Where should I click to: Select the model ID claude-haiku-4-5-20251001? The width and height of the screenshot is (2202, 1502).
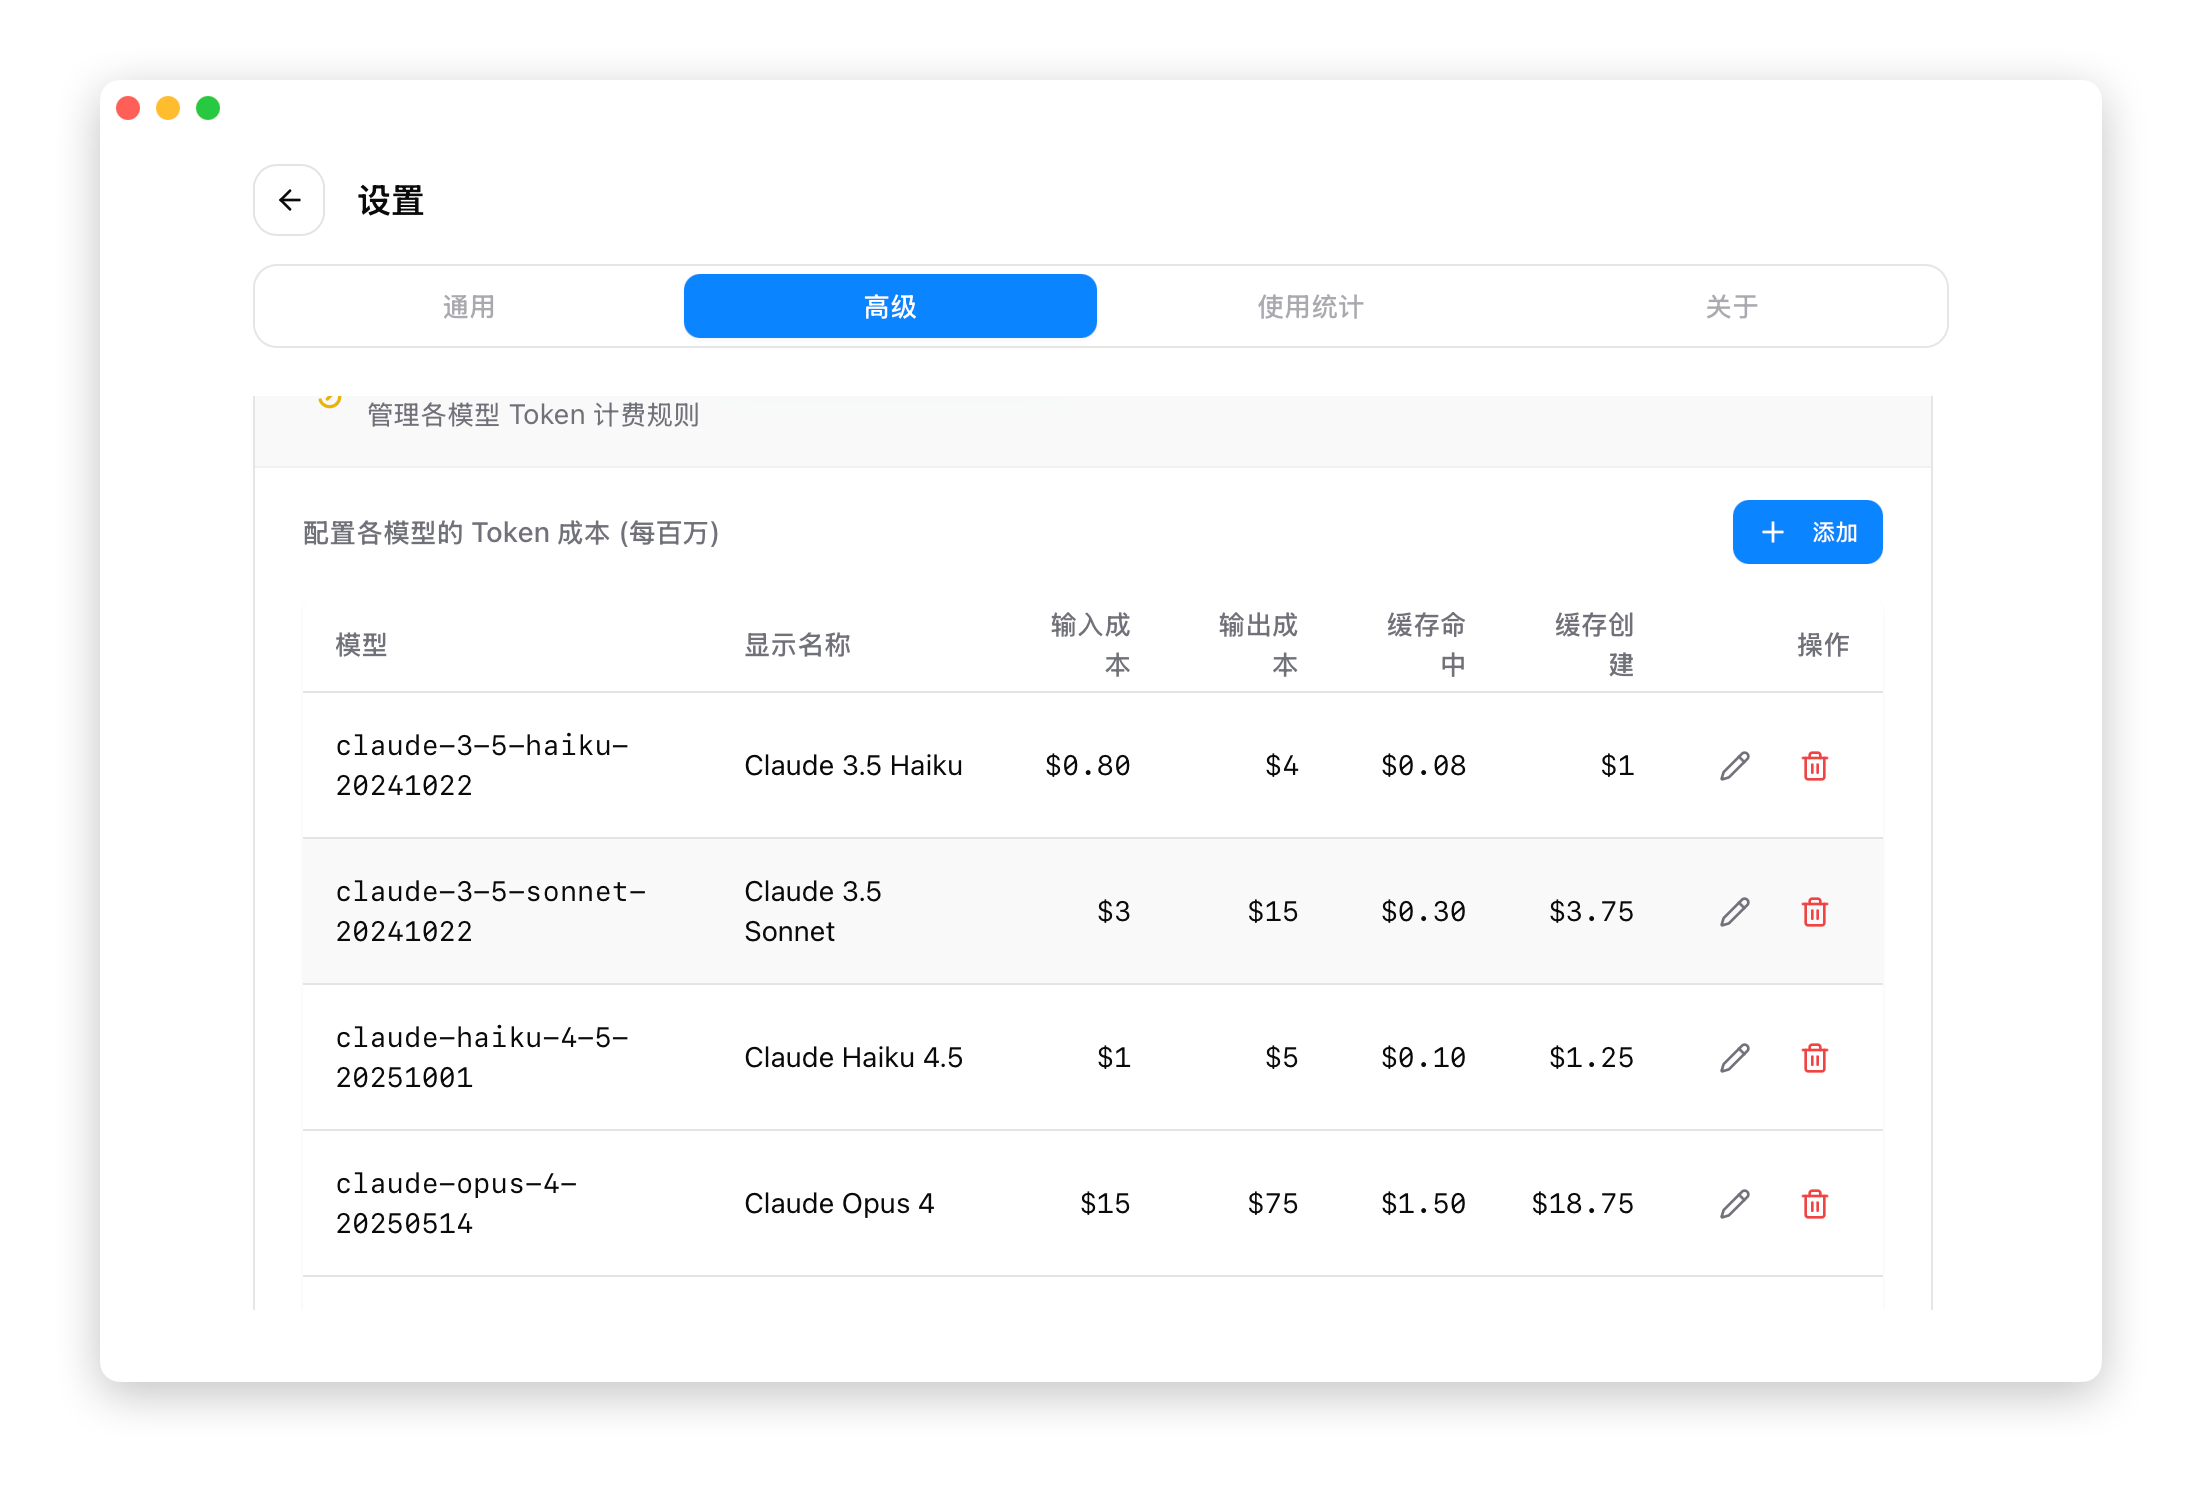pyautogui.click(x=482, y=1058)
